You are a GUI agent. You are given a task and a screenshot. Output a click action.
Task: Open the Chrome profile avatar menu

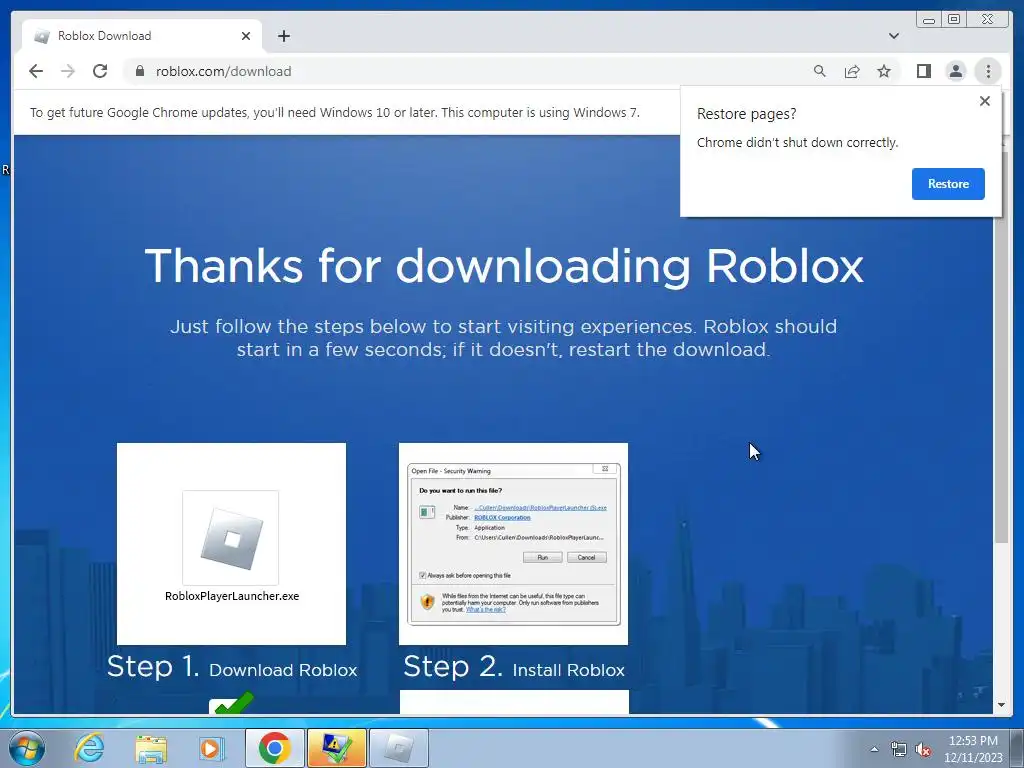coord(955,71)
